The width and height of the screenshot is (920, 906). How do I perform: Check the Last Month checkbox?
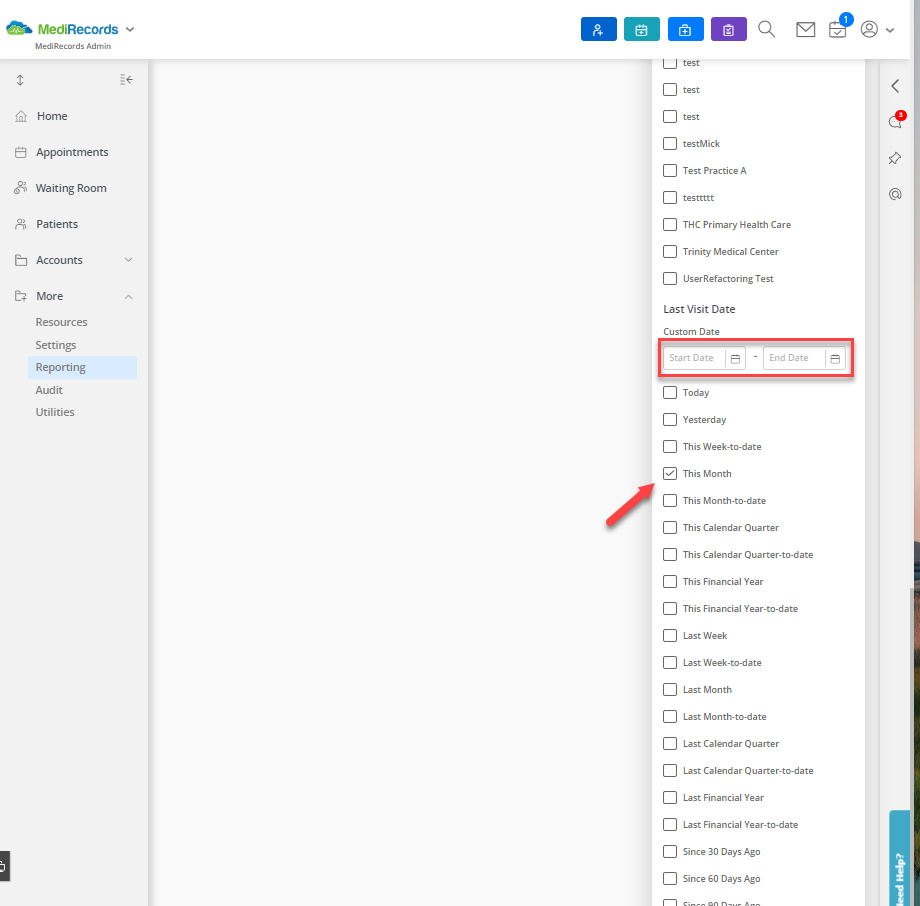click(669, 689)
